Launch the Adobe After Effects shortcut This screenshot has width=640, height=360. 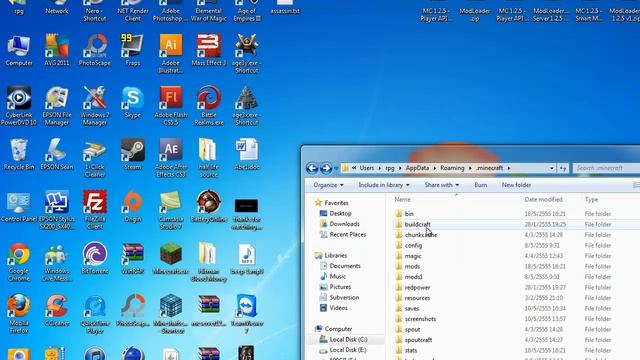pos(171,158)
